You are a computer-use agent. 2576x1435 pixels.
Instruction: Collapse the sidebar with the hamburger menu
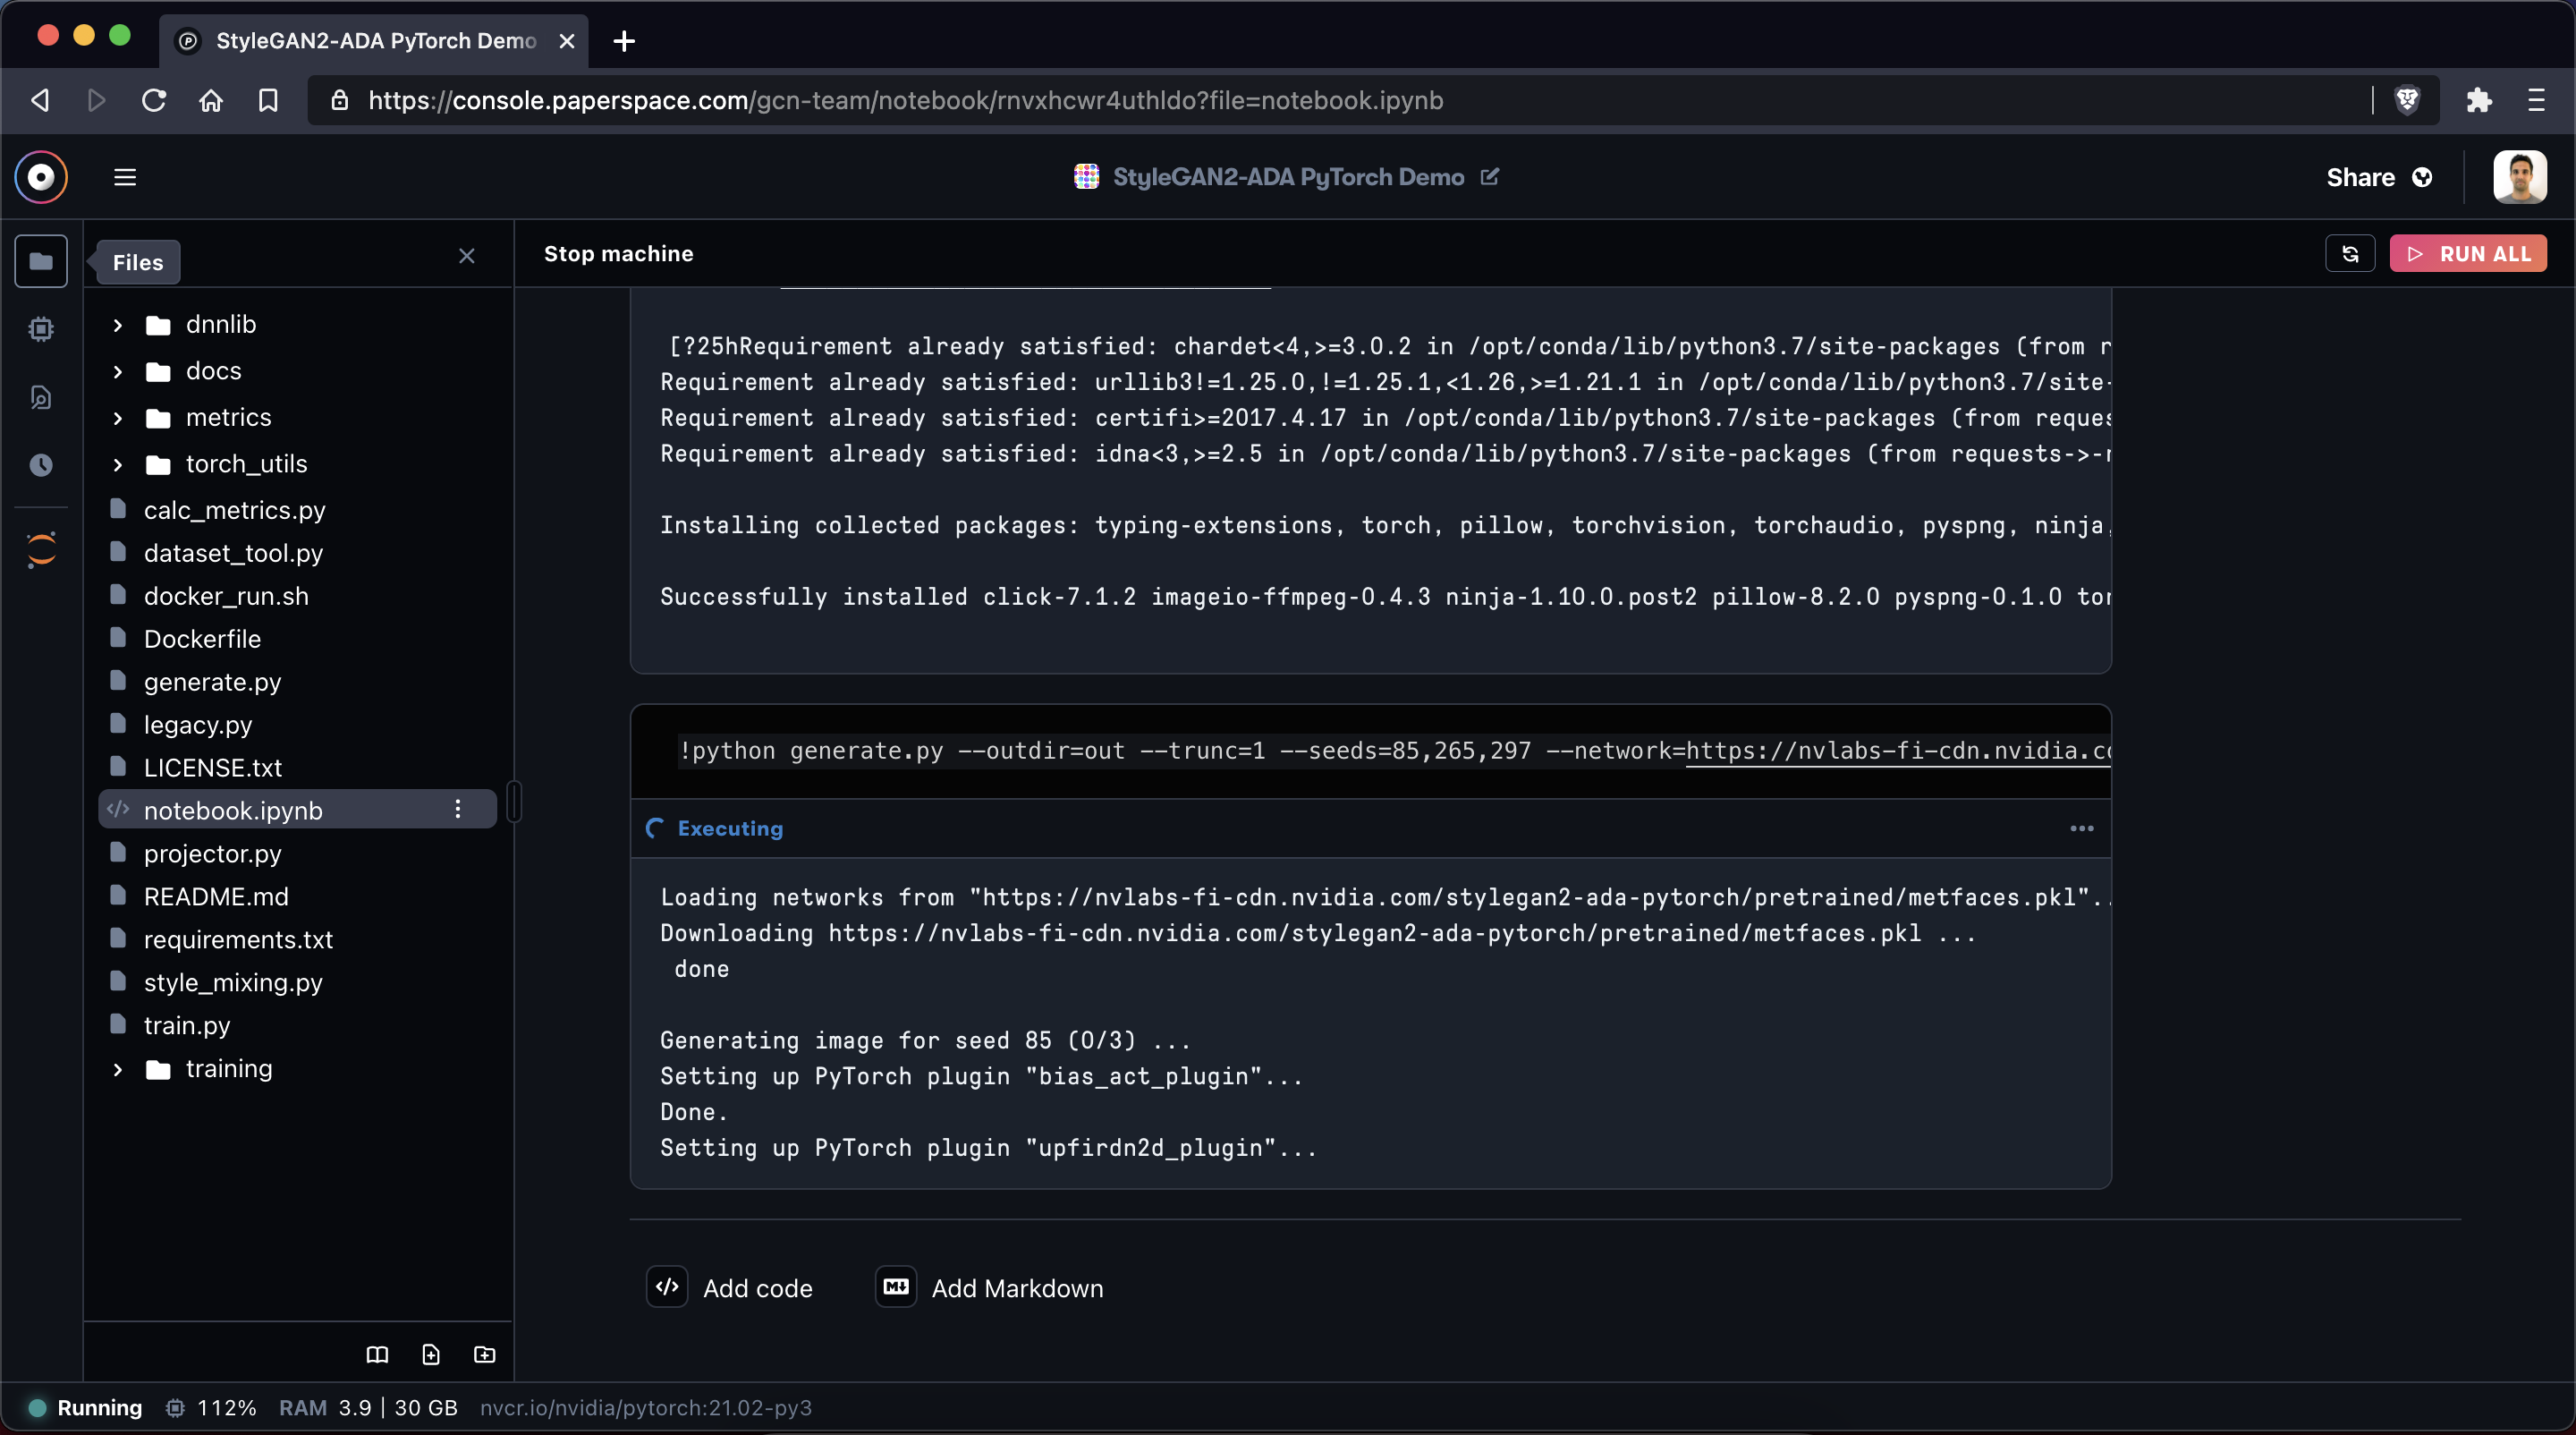(124, 177)
